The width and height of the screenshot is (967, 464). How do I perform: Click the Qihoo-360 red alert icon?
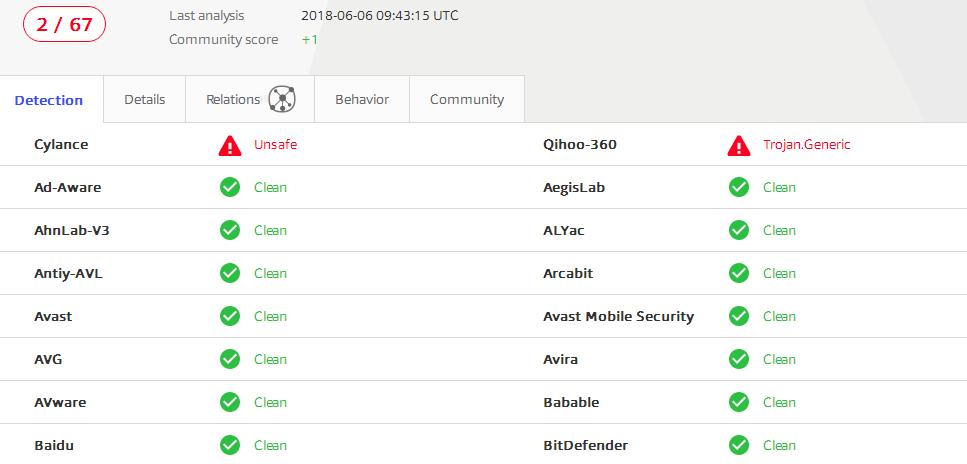739,145
